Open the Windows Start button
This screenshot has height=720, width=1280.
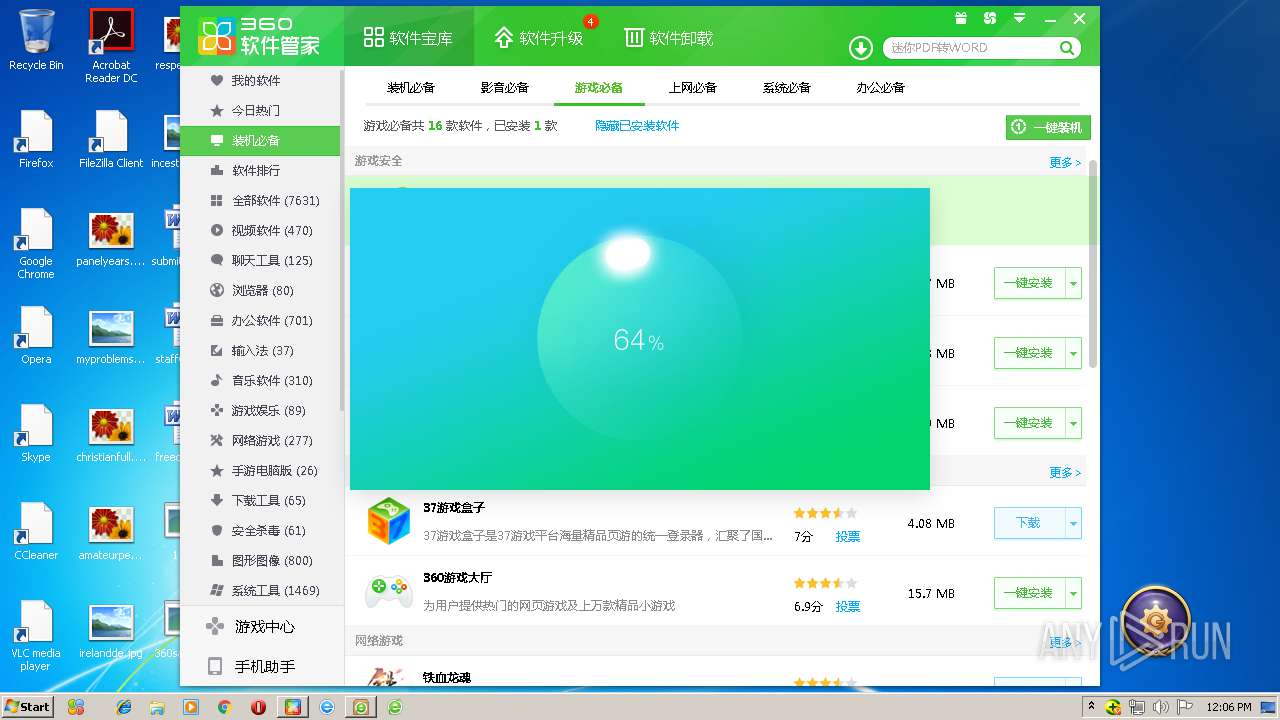[27, 706]
